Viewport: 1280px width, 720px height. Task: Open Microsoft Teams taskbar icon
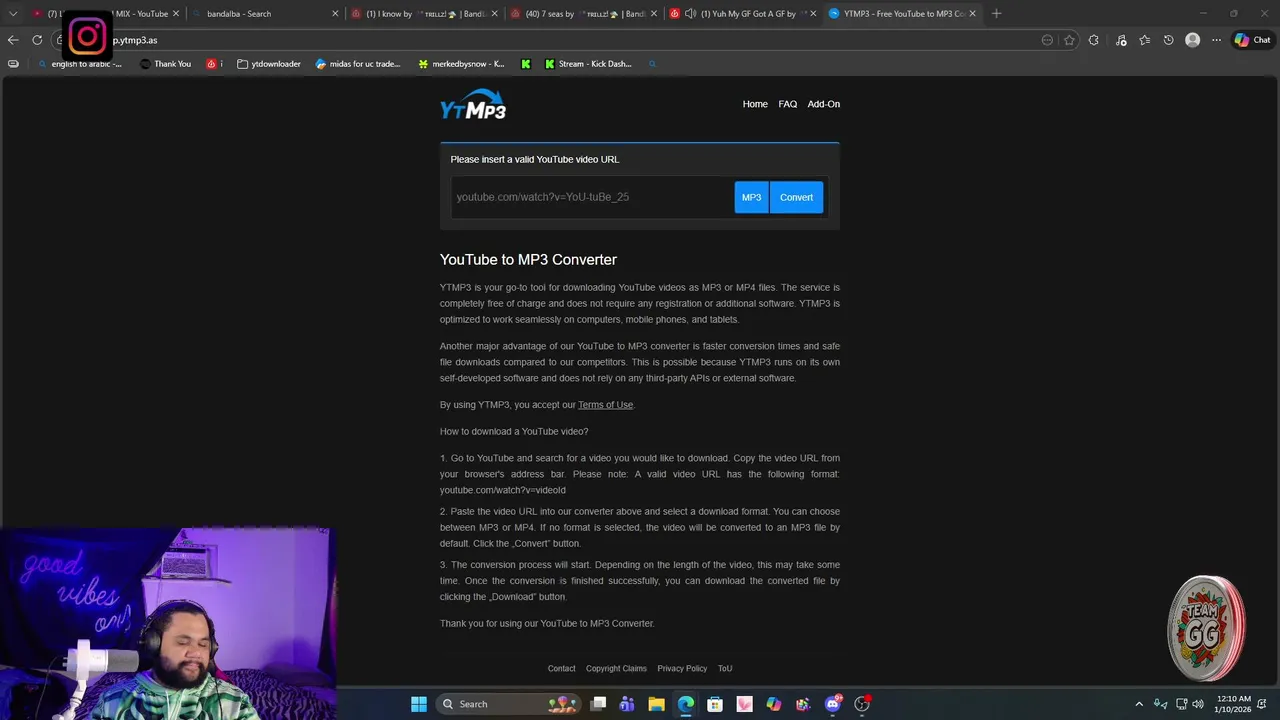point(627,704)
